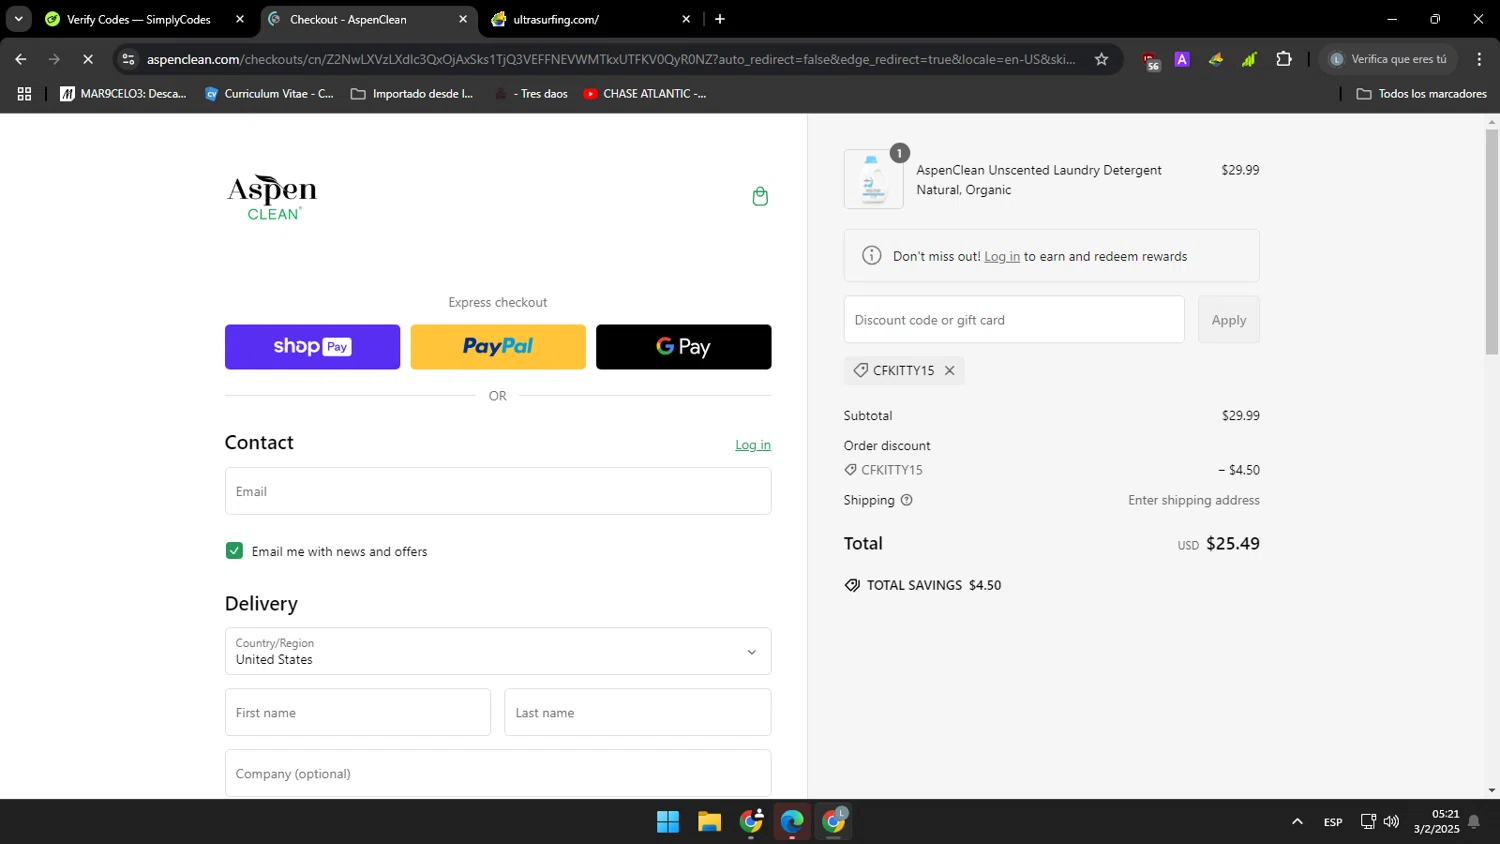Open the MAR9CELO3 bookmark
The height and width of the screenshot is (844, 1500).
pos(124,94)
